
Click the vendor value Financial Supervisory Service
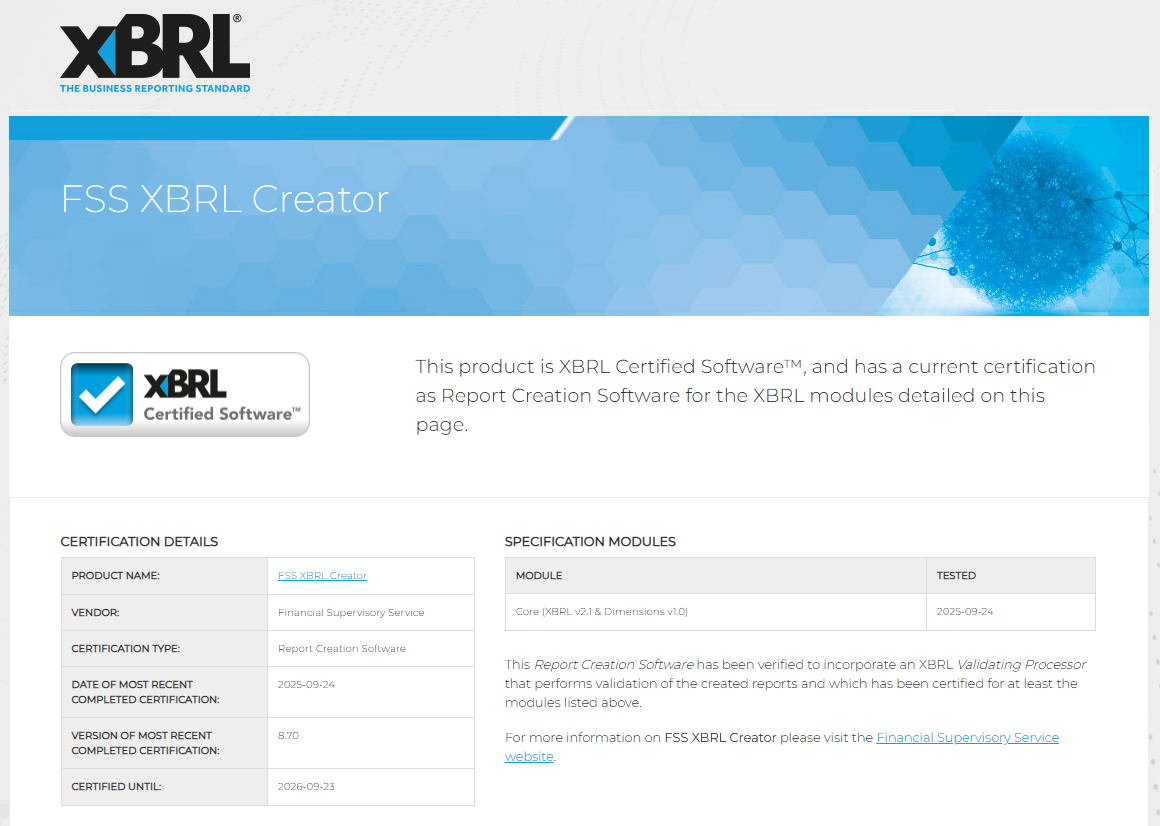point(351,613)
